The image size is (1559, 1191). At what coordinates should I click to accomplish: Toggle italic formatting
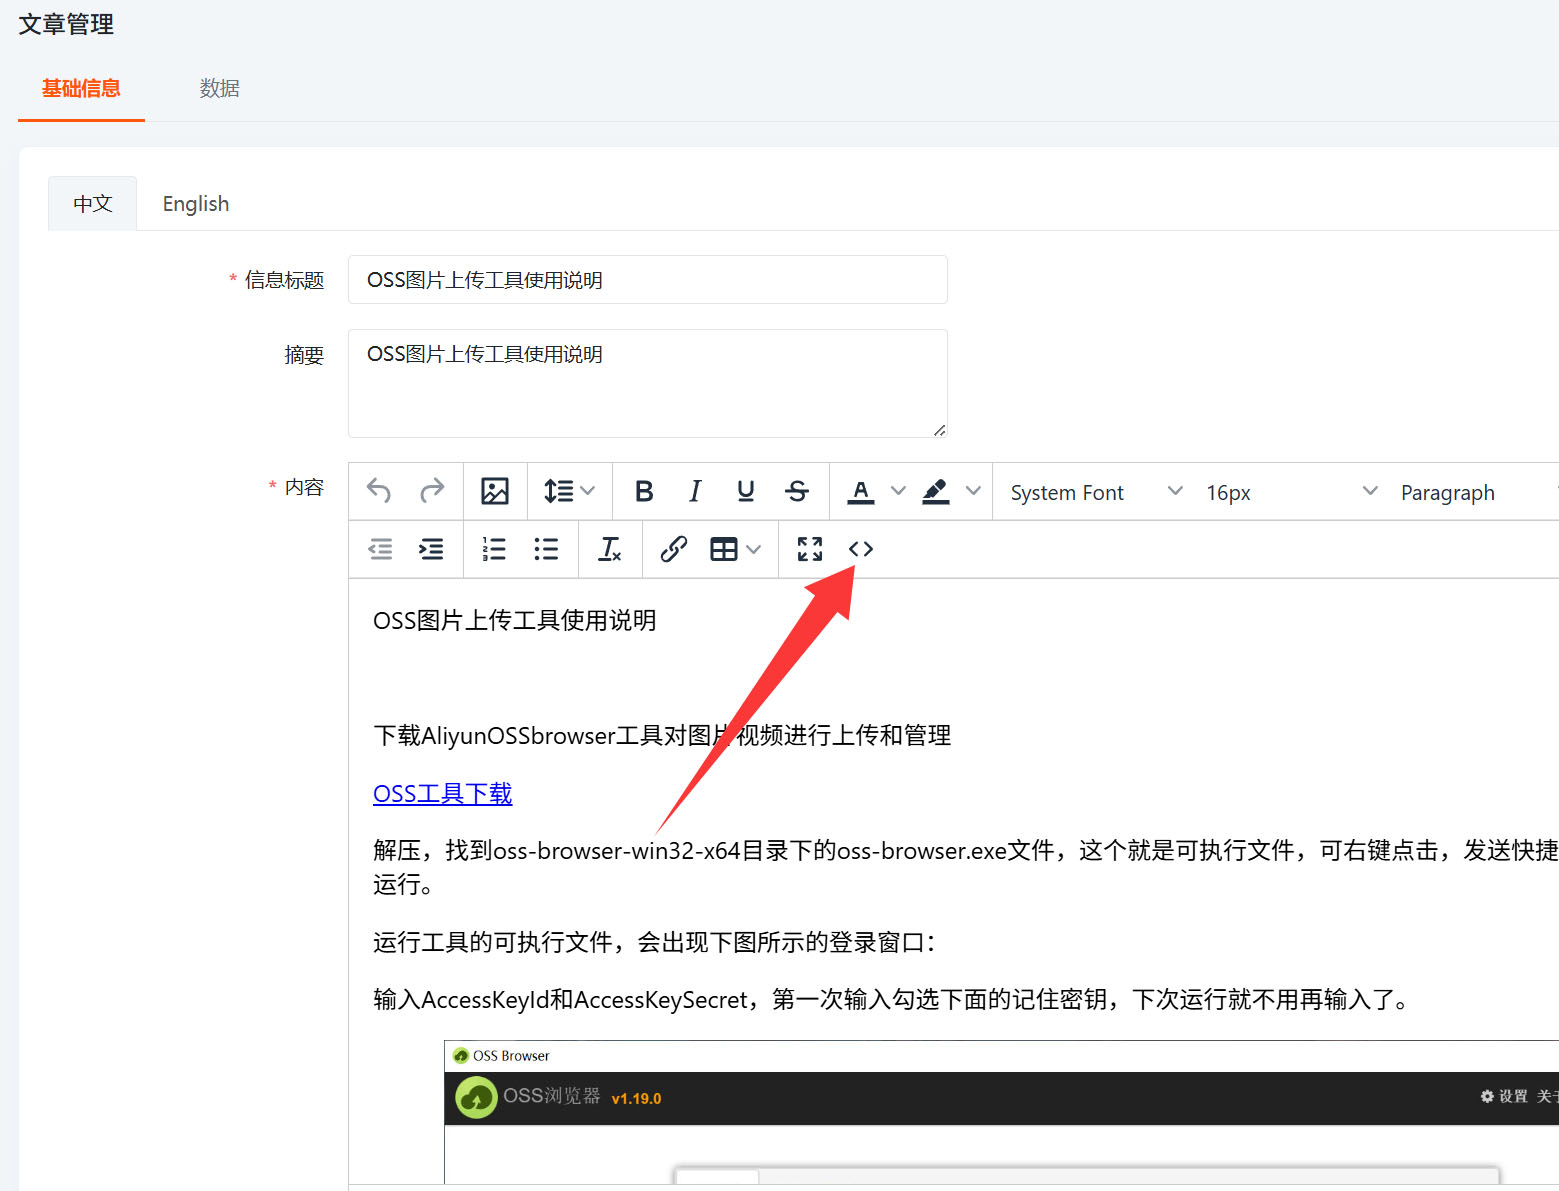[x=695, y=491]
